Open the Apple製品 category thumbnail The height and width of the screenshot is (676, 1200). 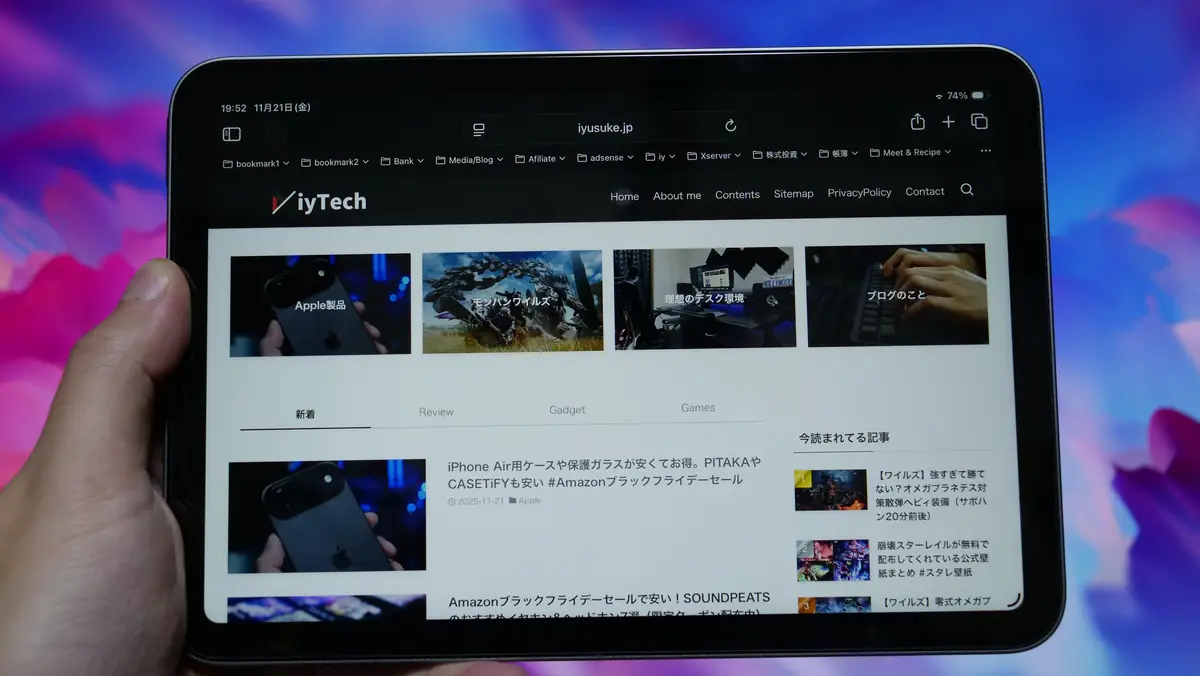pos(320,304)
